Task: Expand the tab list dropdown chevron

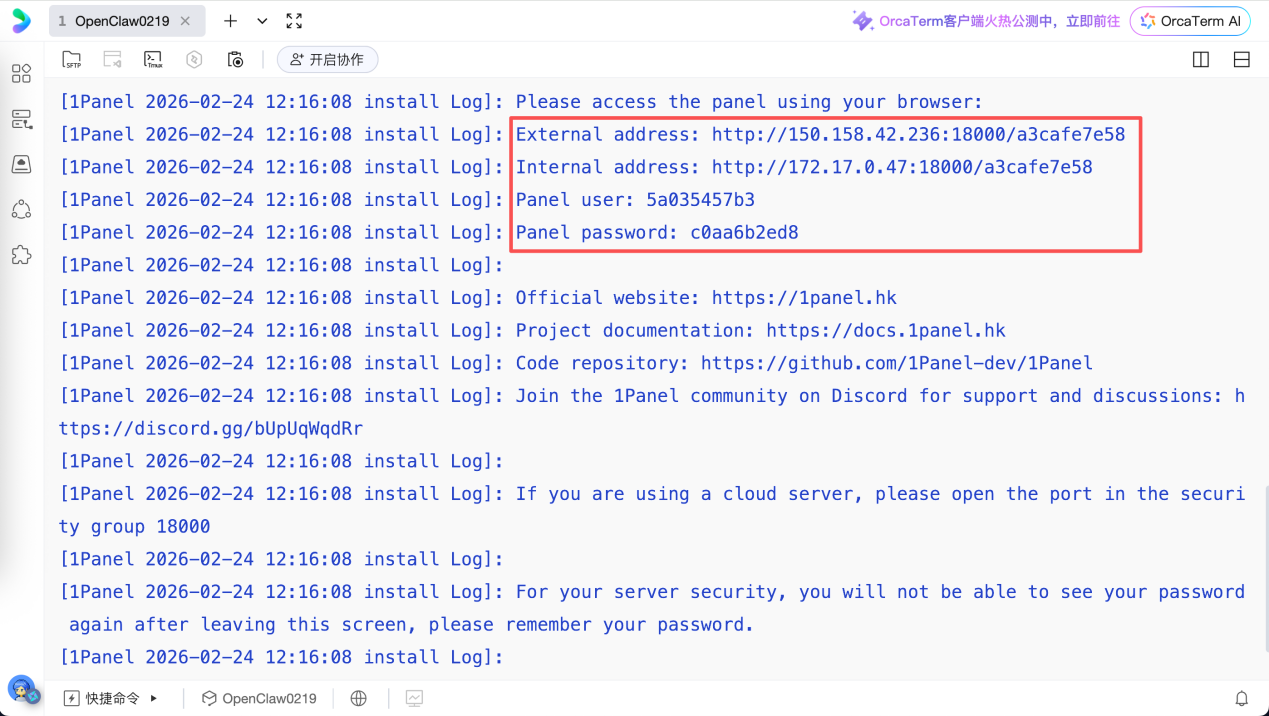Action: pos(262,21)
